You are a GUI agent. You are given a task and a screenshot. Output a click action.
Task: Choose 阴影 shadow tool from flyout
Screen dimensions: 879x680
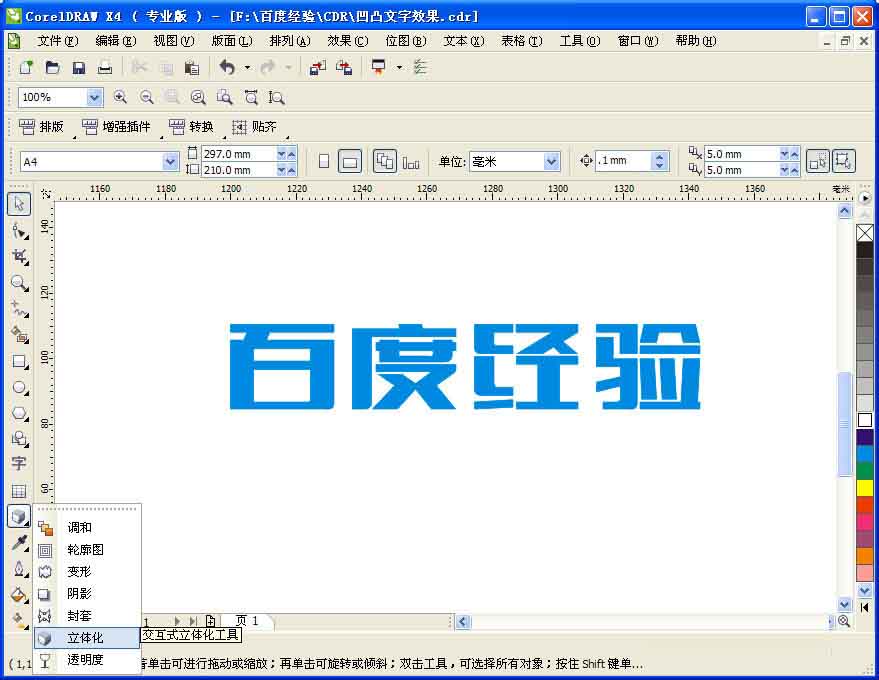[x=87, y=594]
